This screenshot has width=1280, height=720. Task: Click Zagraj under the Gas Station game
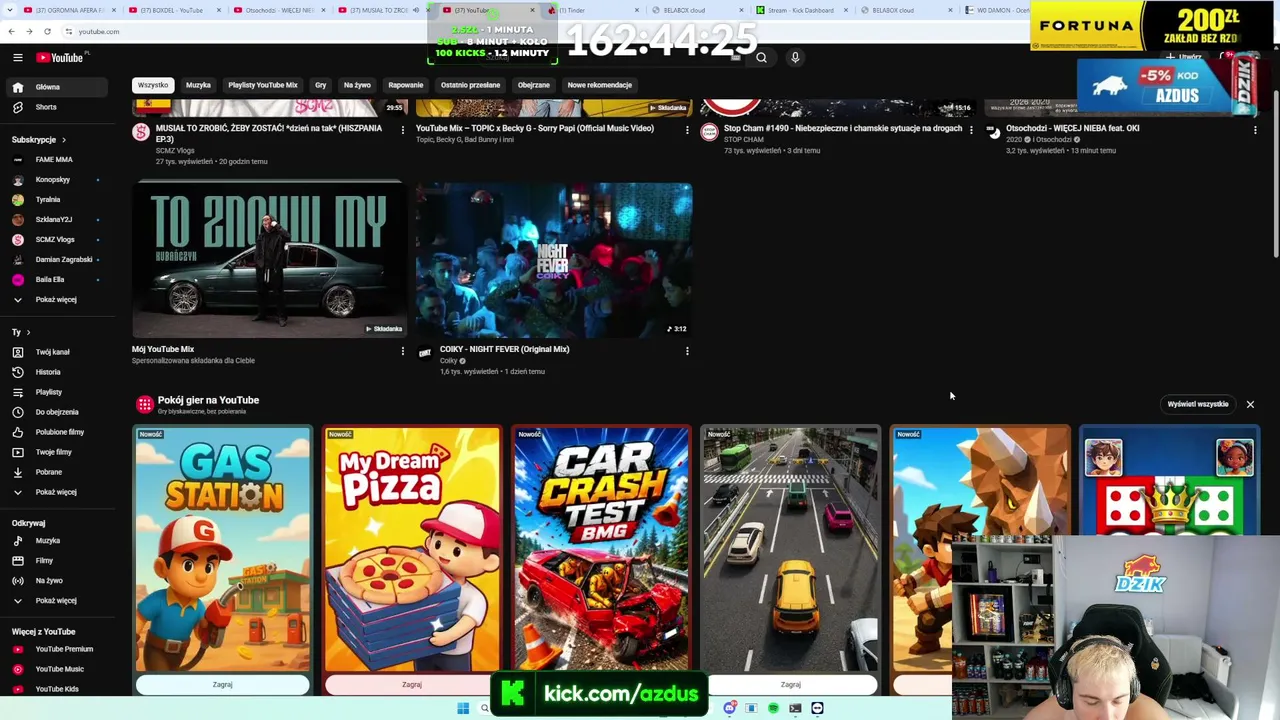coord(222,685)
